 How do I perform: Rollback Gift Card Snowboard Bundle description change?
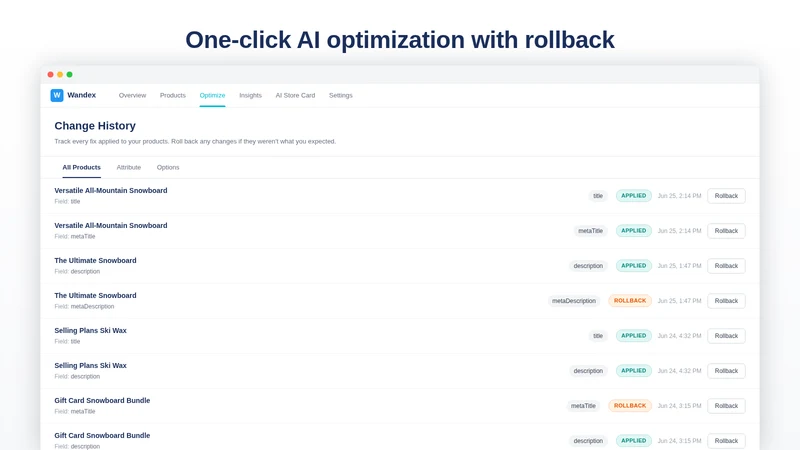click(x=726, y=441)
